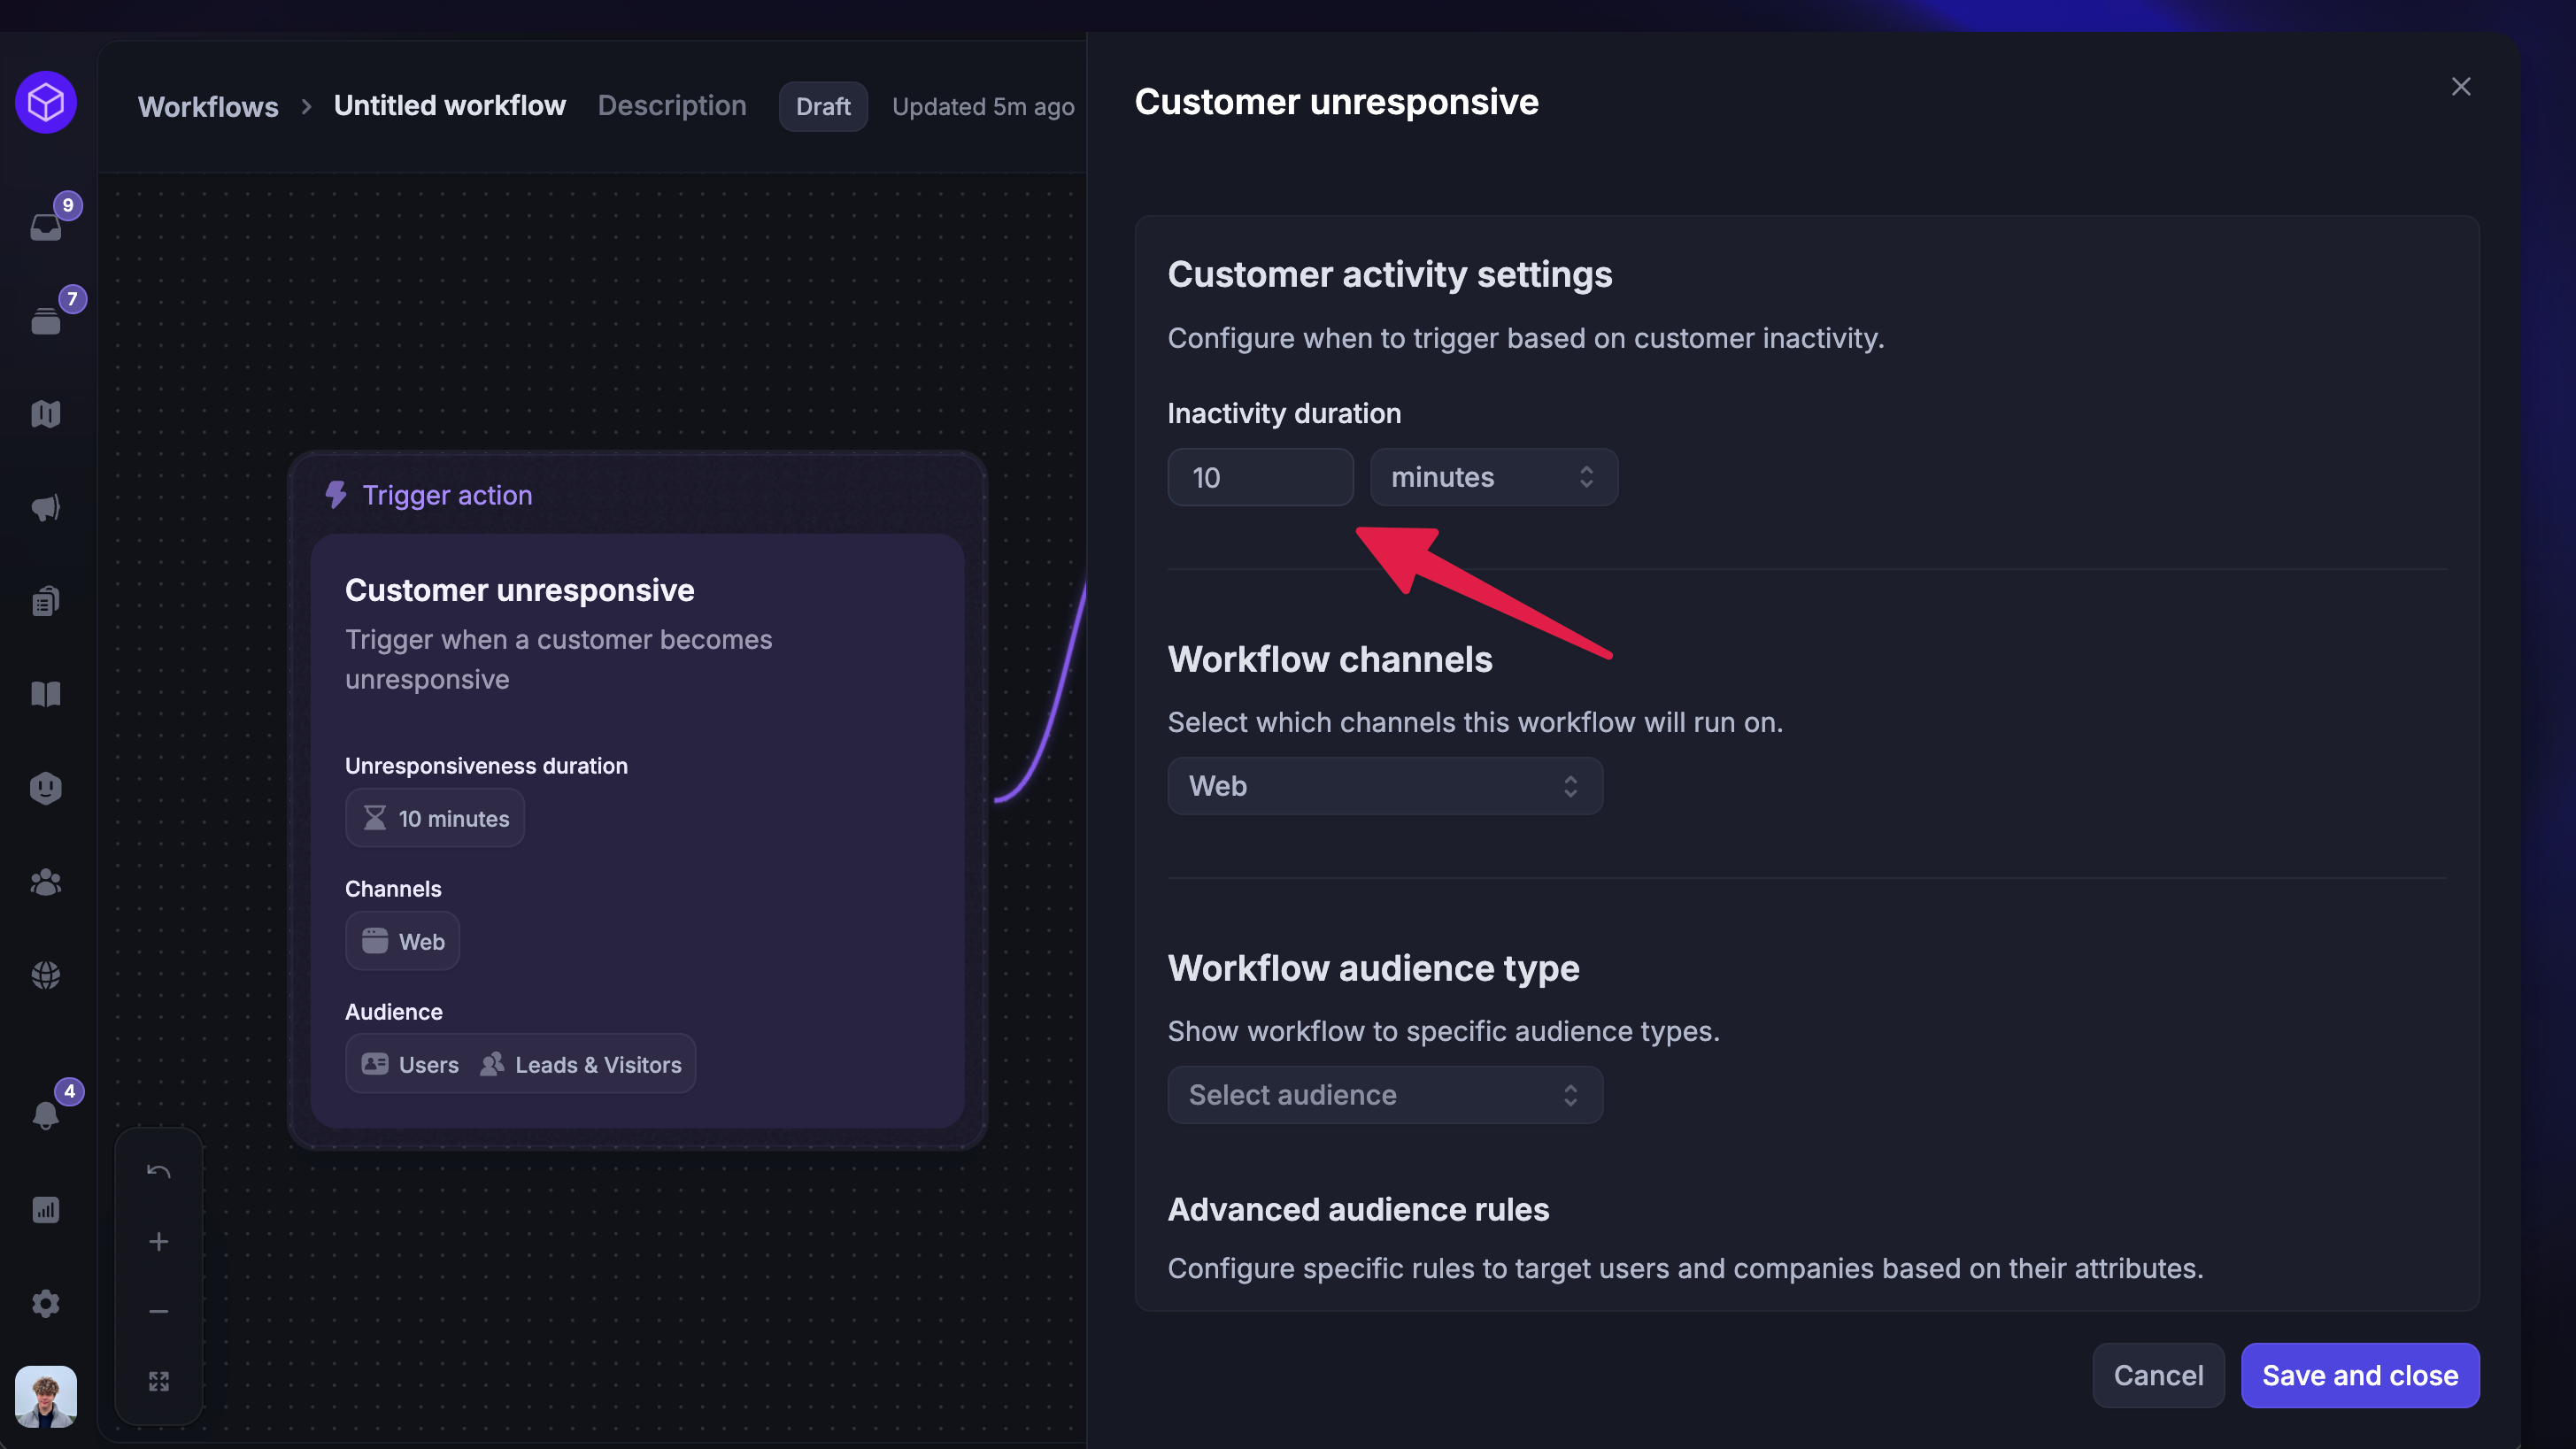2576x1449 pixels.
Task: Open the people contacts icon
Action: (x=46, y=882)
